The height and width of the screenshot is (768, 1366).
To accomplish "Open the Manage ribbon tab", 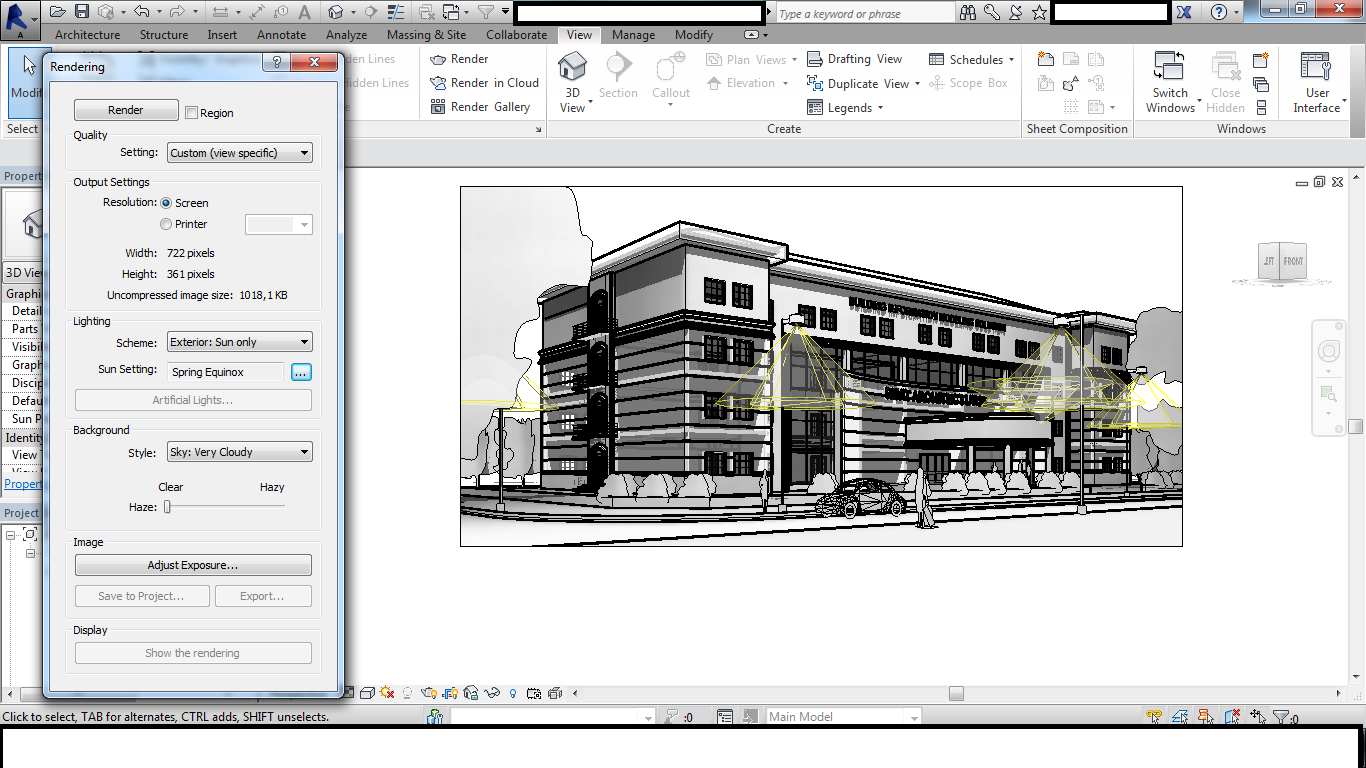I will (x=633, y=35).
